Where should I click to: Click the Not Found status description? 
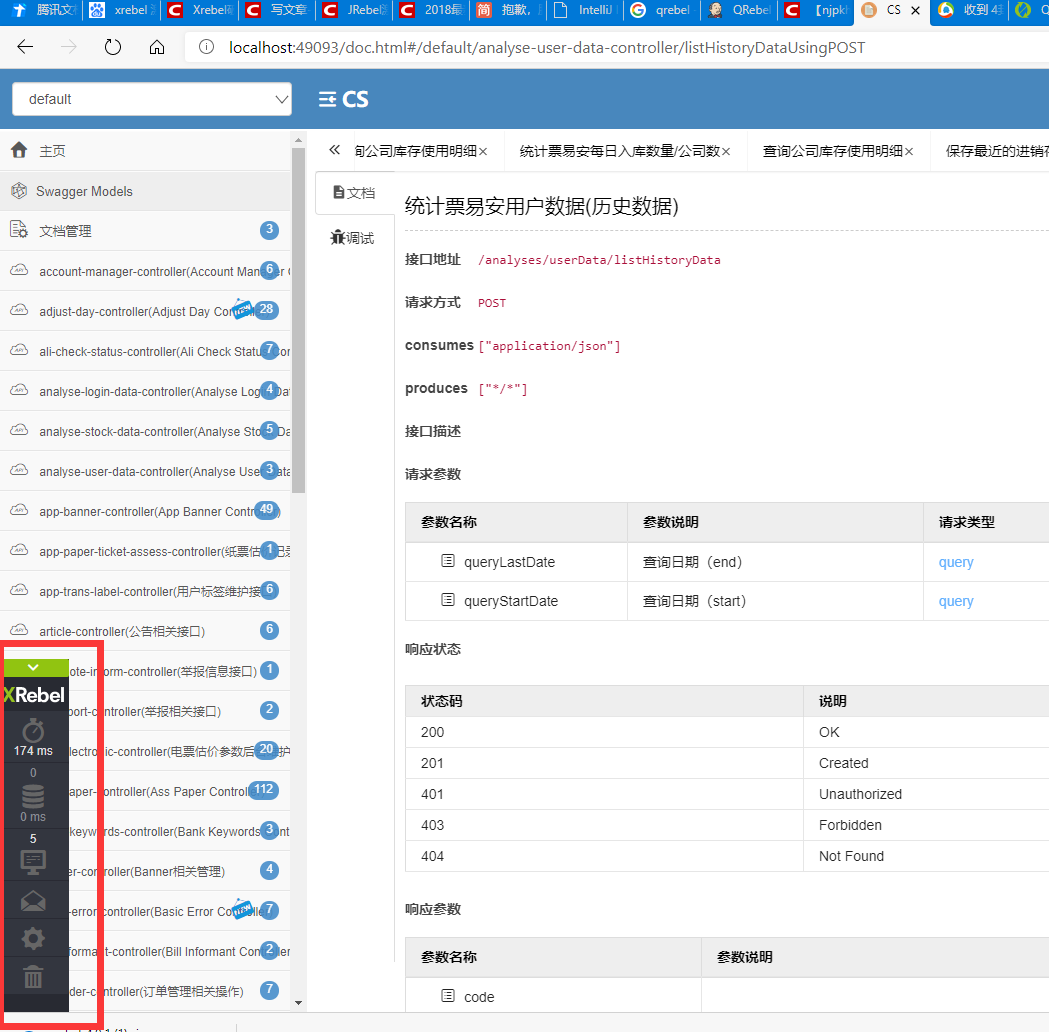pos(851,856)
